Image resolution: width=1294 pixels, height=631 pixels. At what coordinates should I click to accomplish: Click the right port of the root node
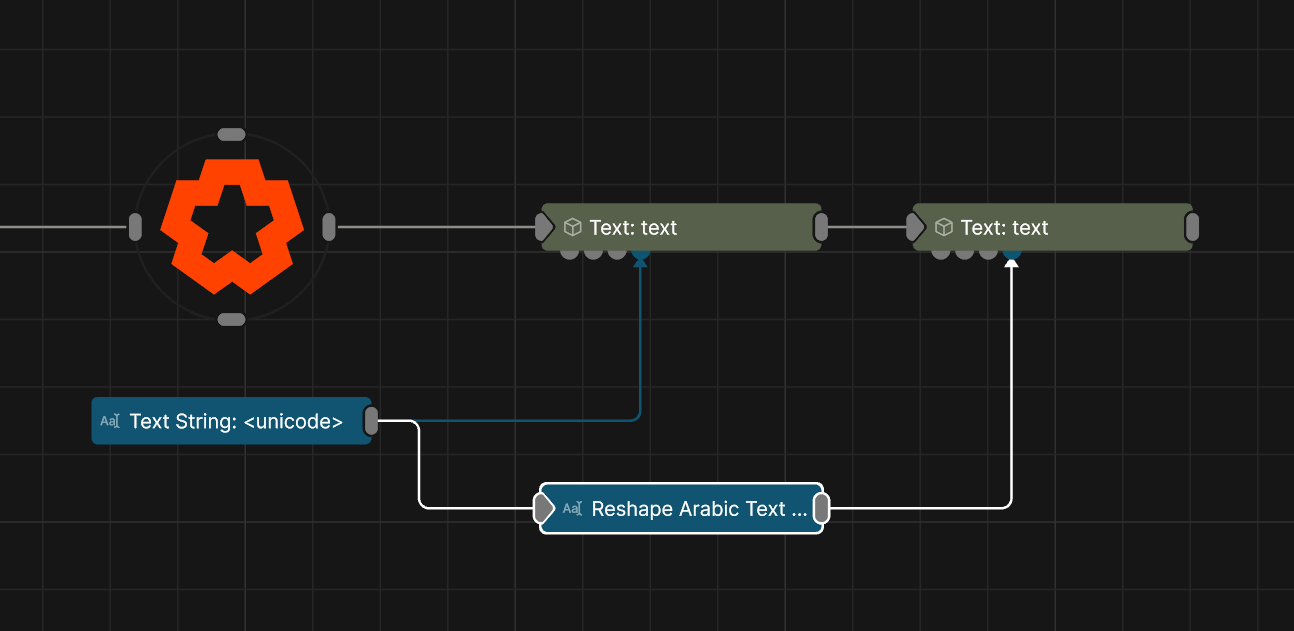(x=328, y=227)
